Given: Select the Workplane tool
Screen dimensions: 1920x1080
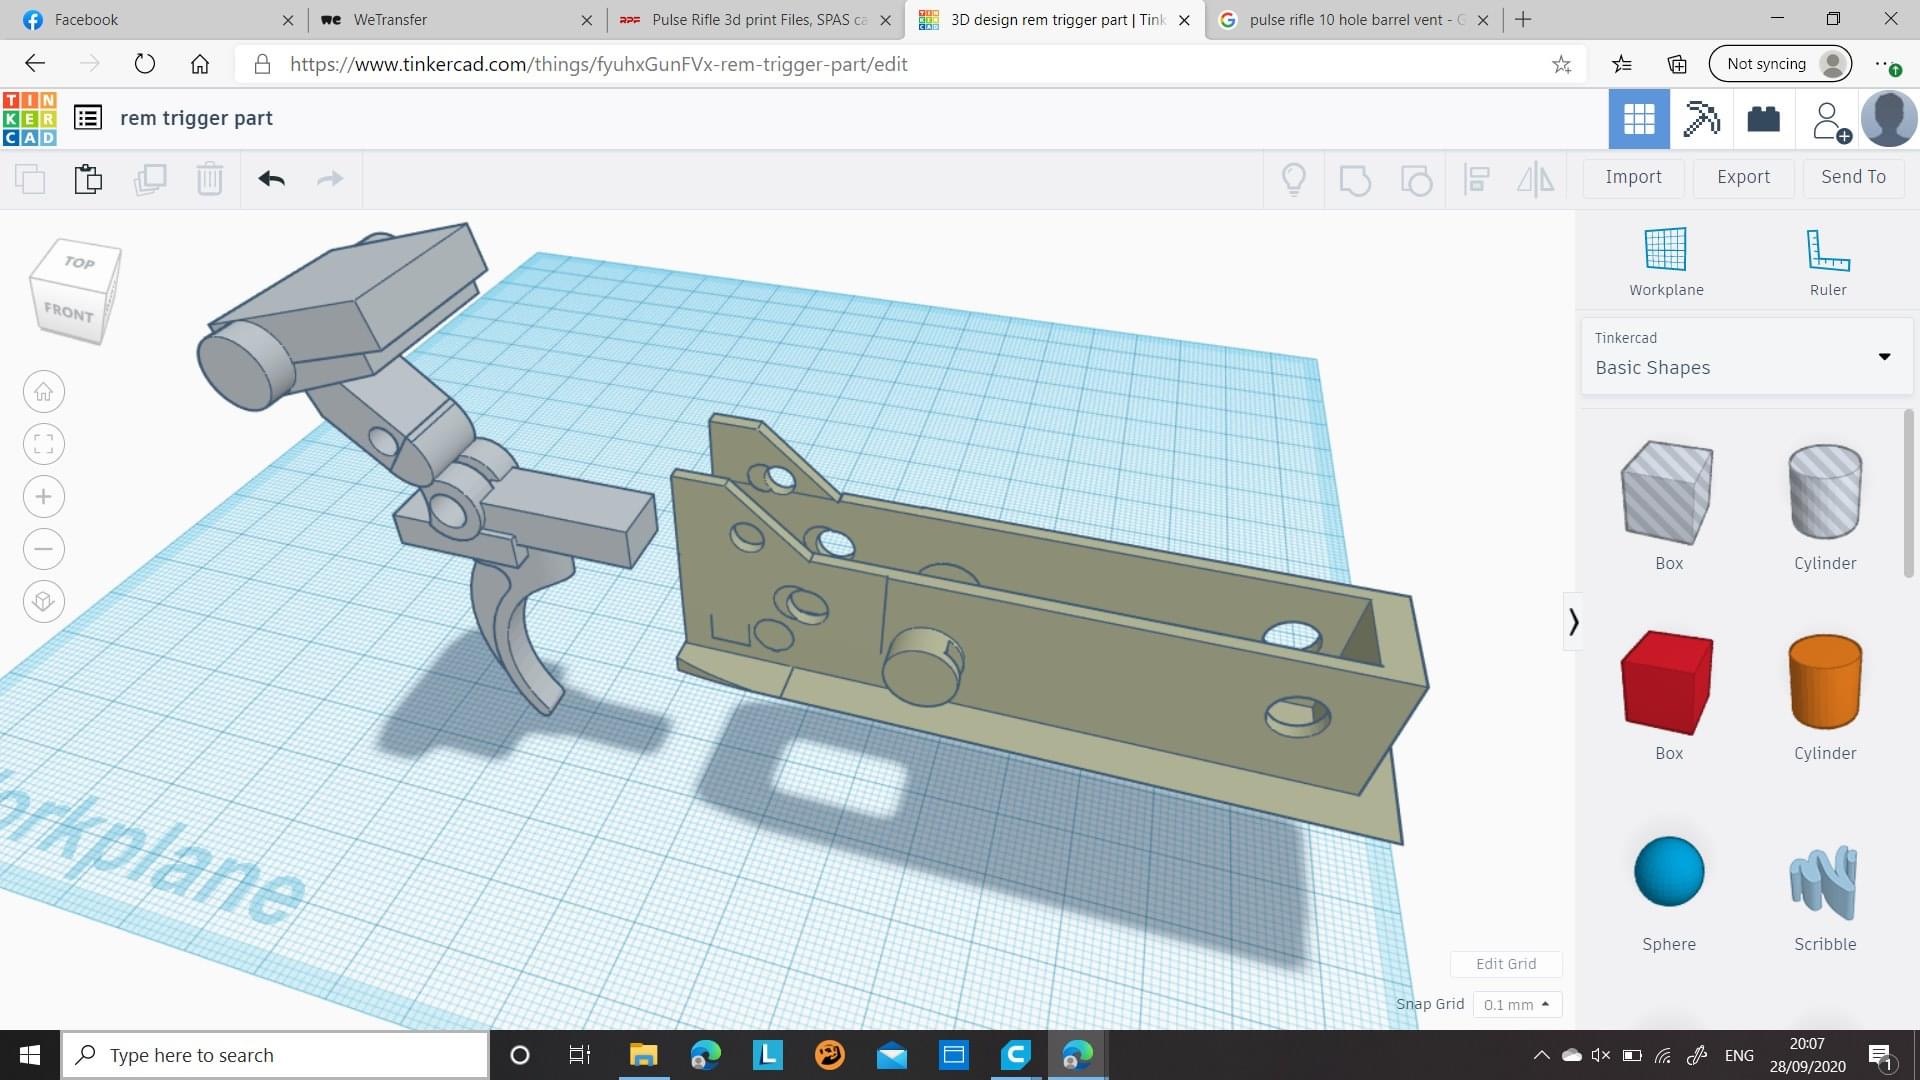Looking at the screenshot, I should 1666,262.
